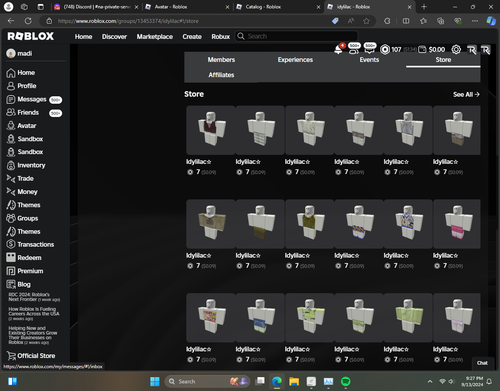Open Marketplace in top navigation
Image resolution: width=500 pixels, height=391 pixels.
[155, 37]
